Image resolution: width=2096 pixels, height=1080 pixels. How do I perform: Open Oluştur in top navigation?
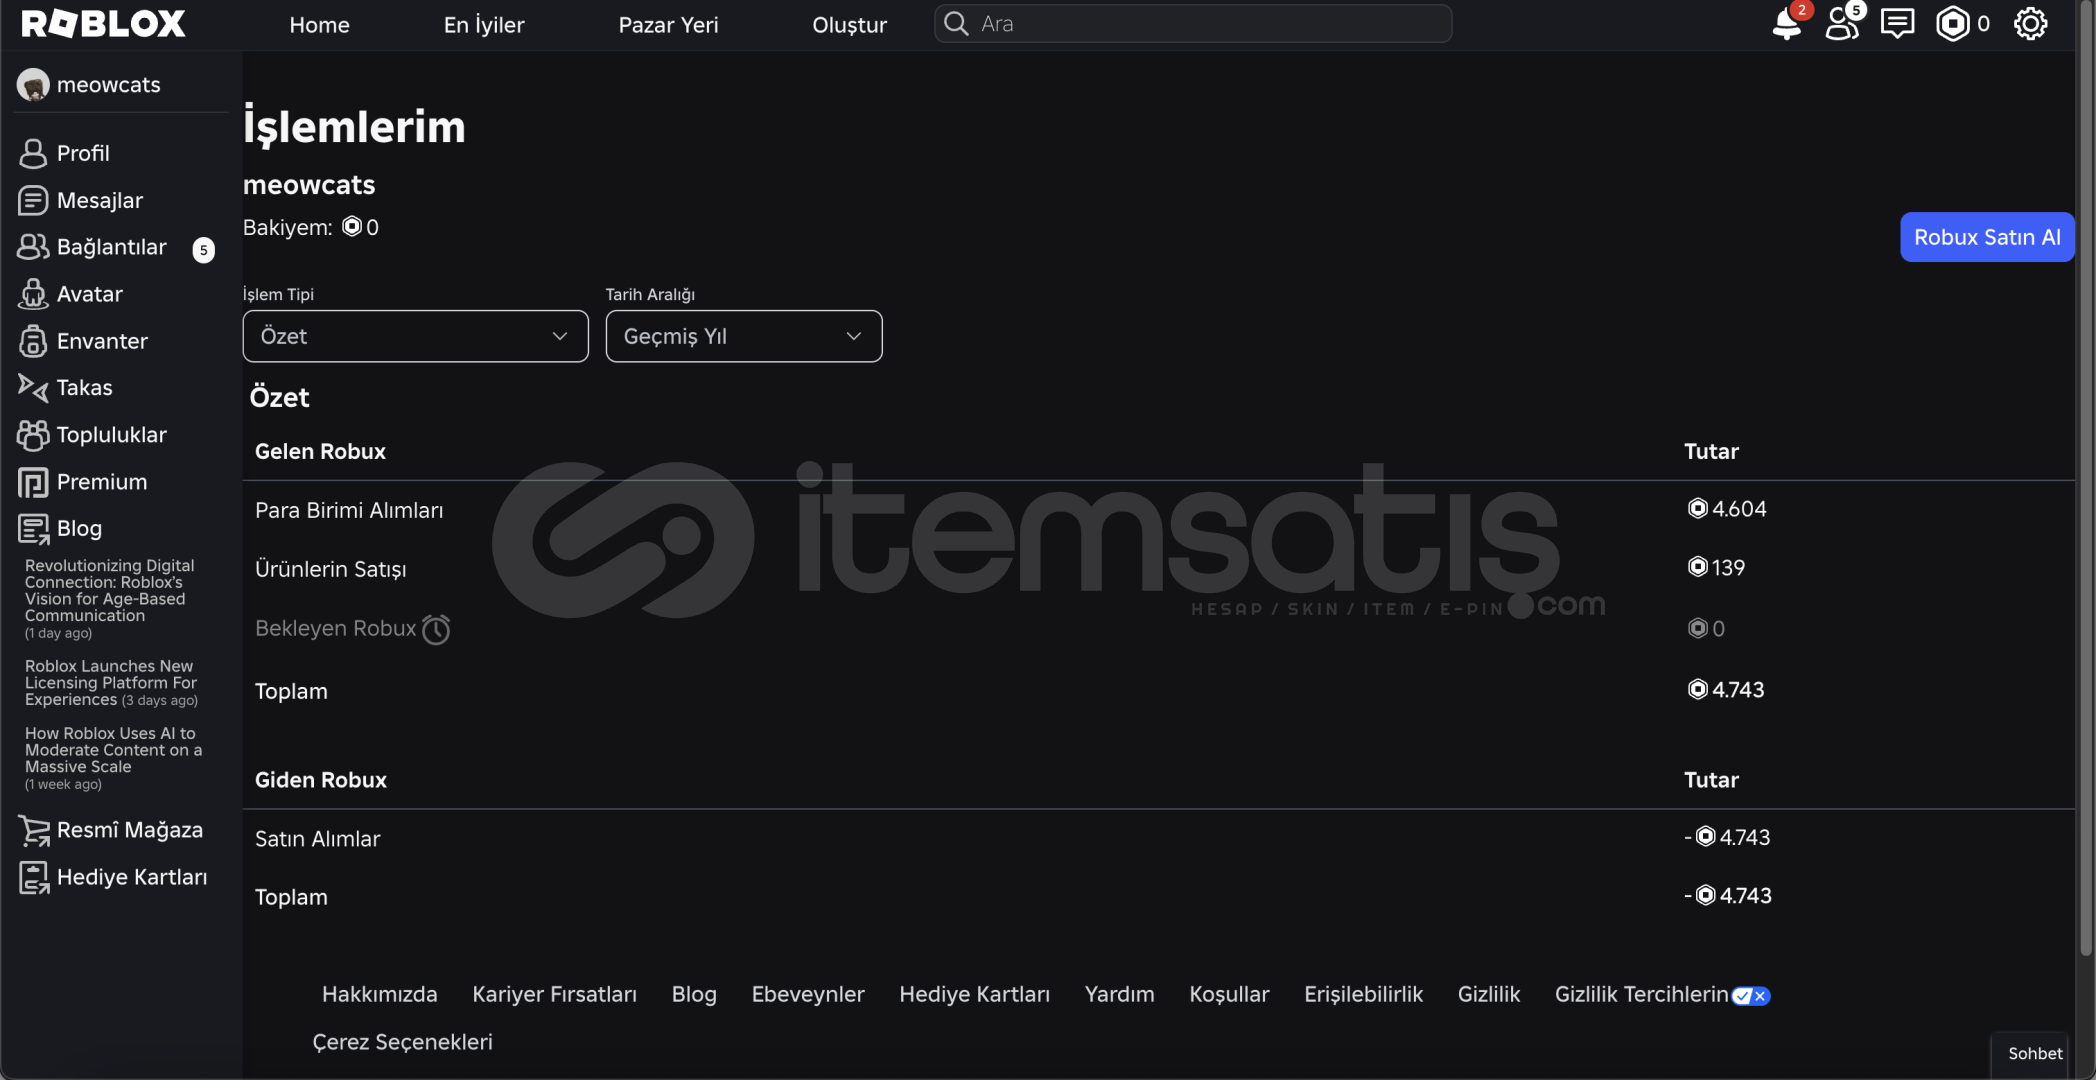click(x=849, y=25)
